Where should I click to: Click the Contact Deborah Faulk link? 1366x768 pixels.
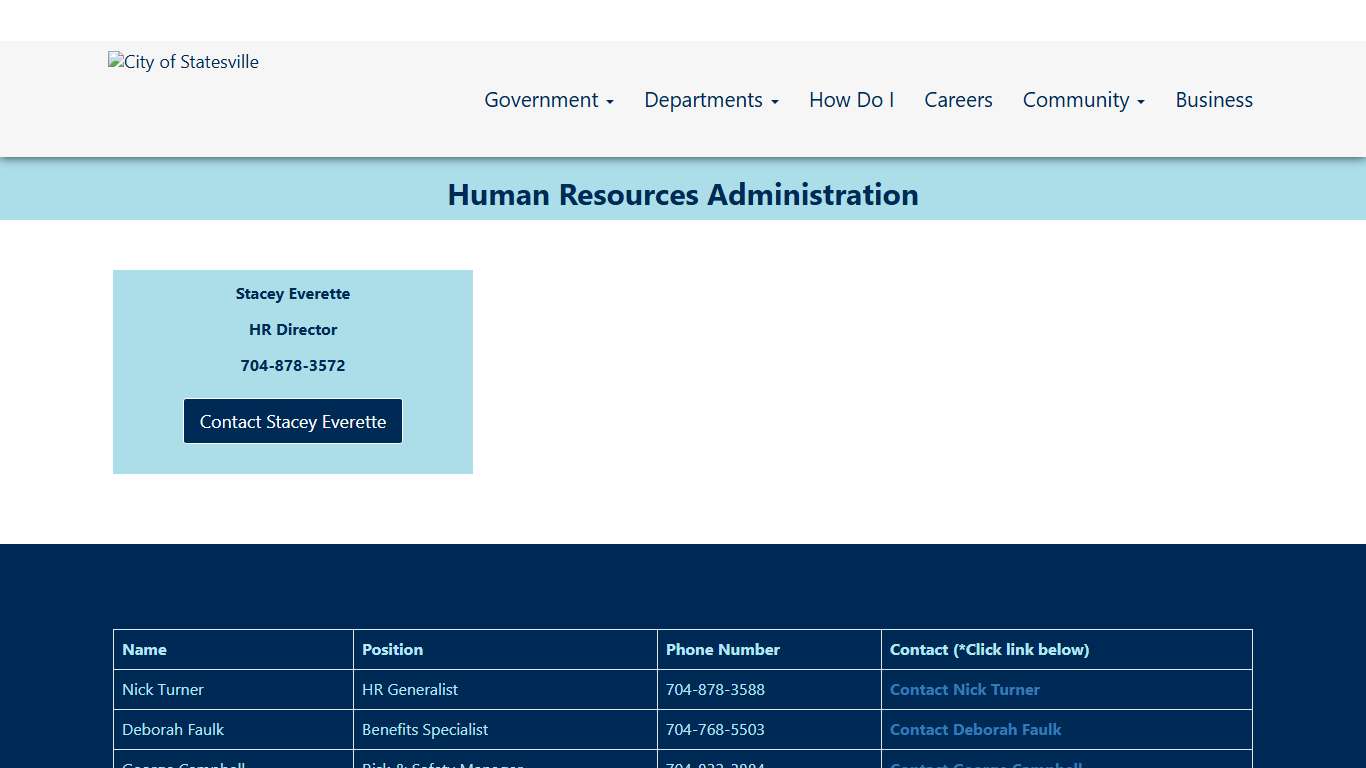pos(975,729)
